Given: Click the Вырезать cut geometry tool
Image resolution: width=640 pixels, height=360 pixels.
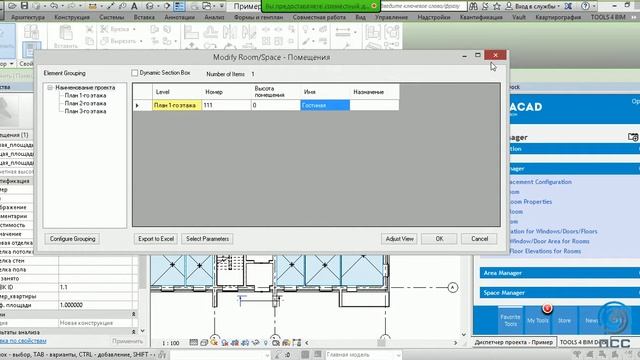Looking at the screenshot, I should pyautogui.click(x=118, y=41).
